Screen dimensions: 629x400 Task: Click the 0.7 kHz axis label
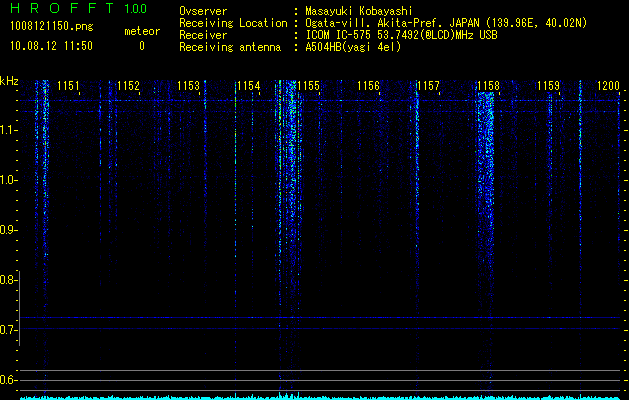click(7, 330)
